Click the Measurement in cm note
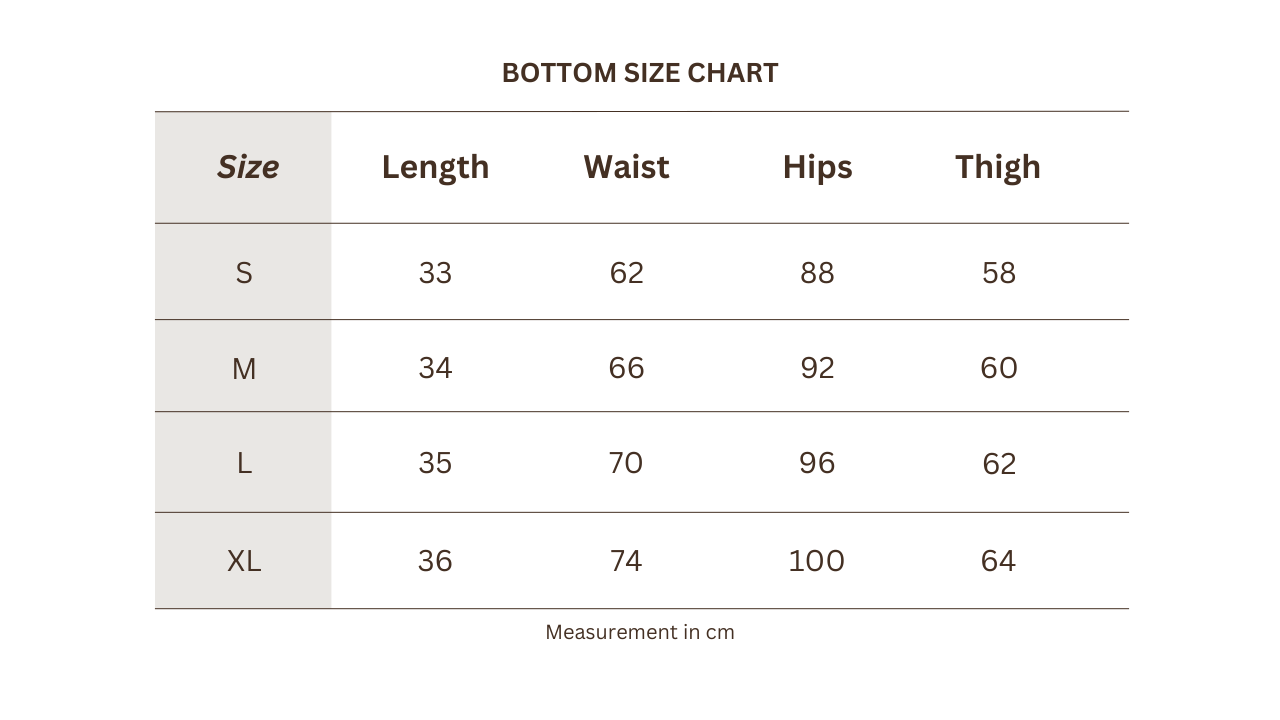 (640, 632)
